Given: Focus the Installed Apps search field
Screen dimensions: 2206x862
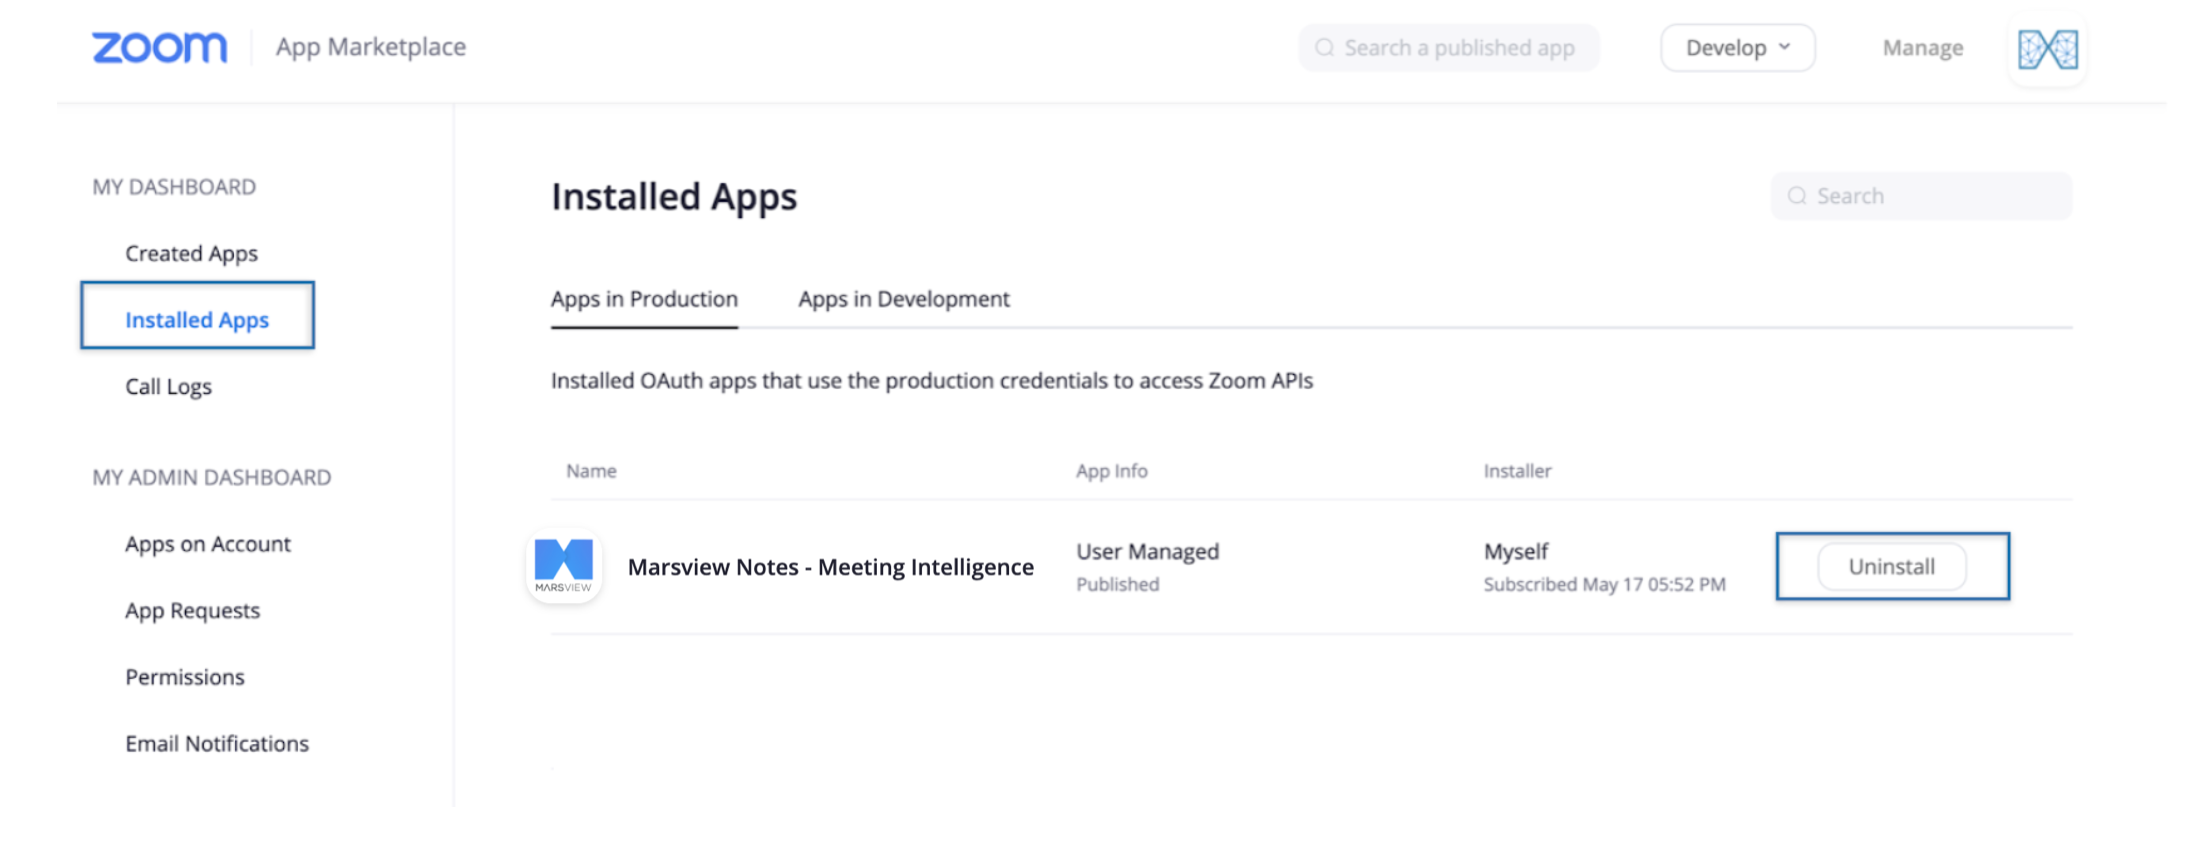Looking at the screenshot, I should 1921,196.
